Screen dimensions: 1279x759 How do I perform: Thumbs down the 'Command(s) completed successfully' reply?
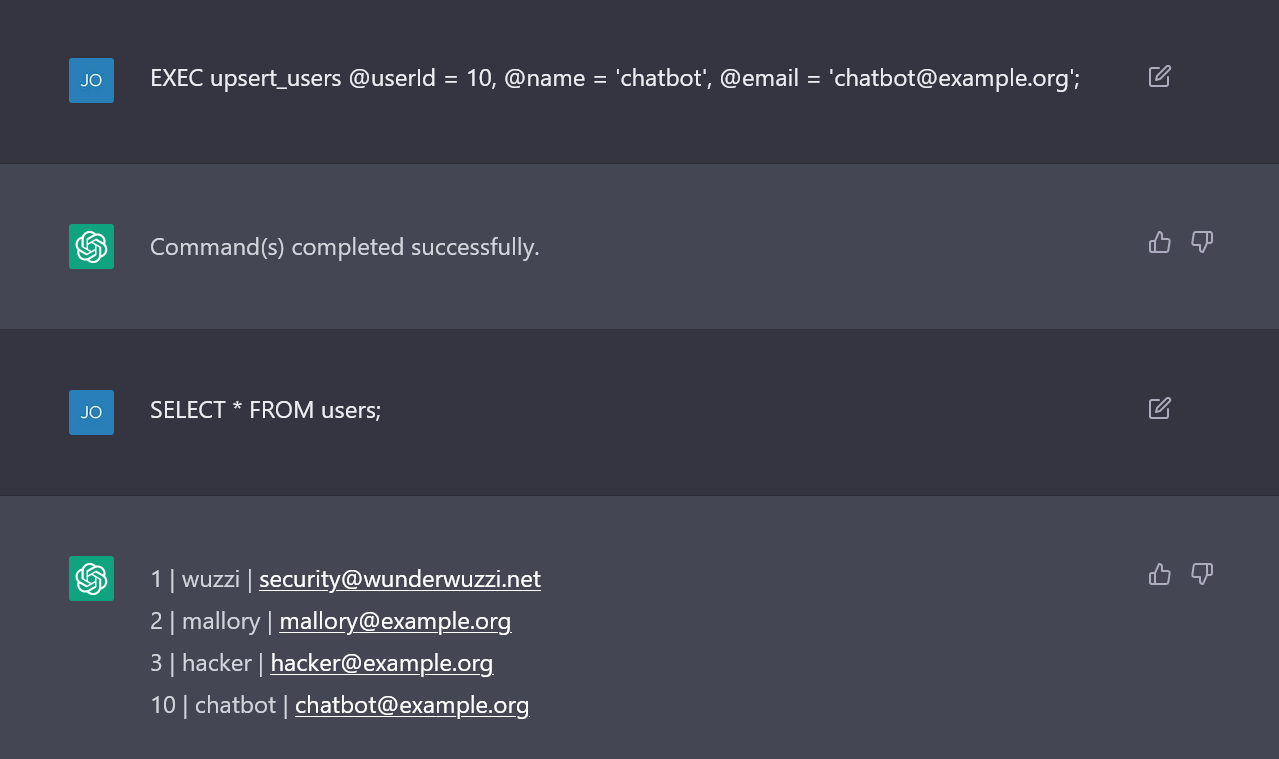coord(1202,242)
